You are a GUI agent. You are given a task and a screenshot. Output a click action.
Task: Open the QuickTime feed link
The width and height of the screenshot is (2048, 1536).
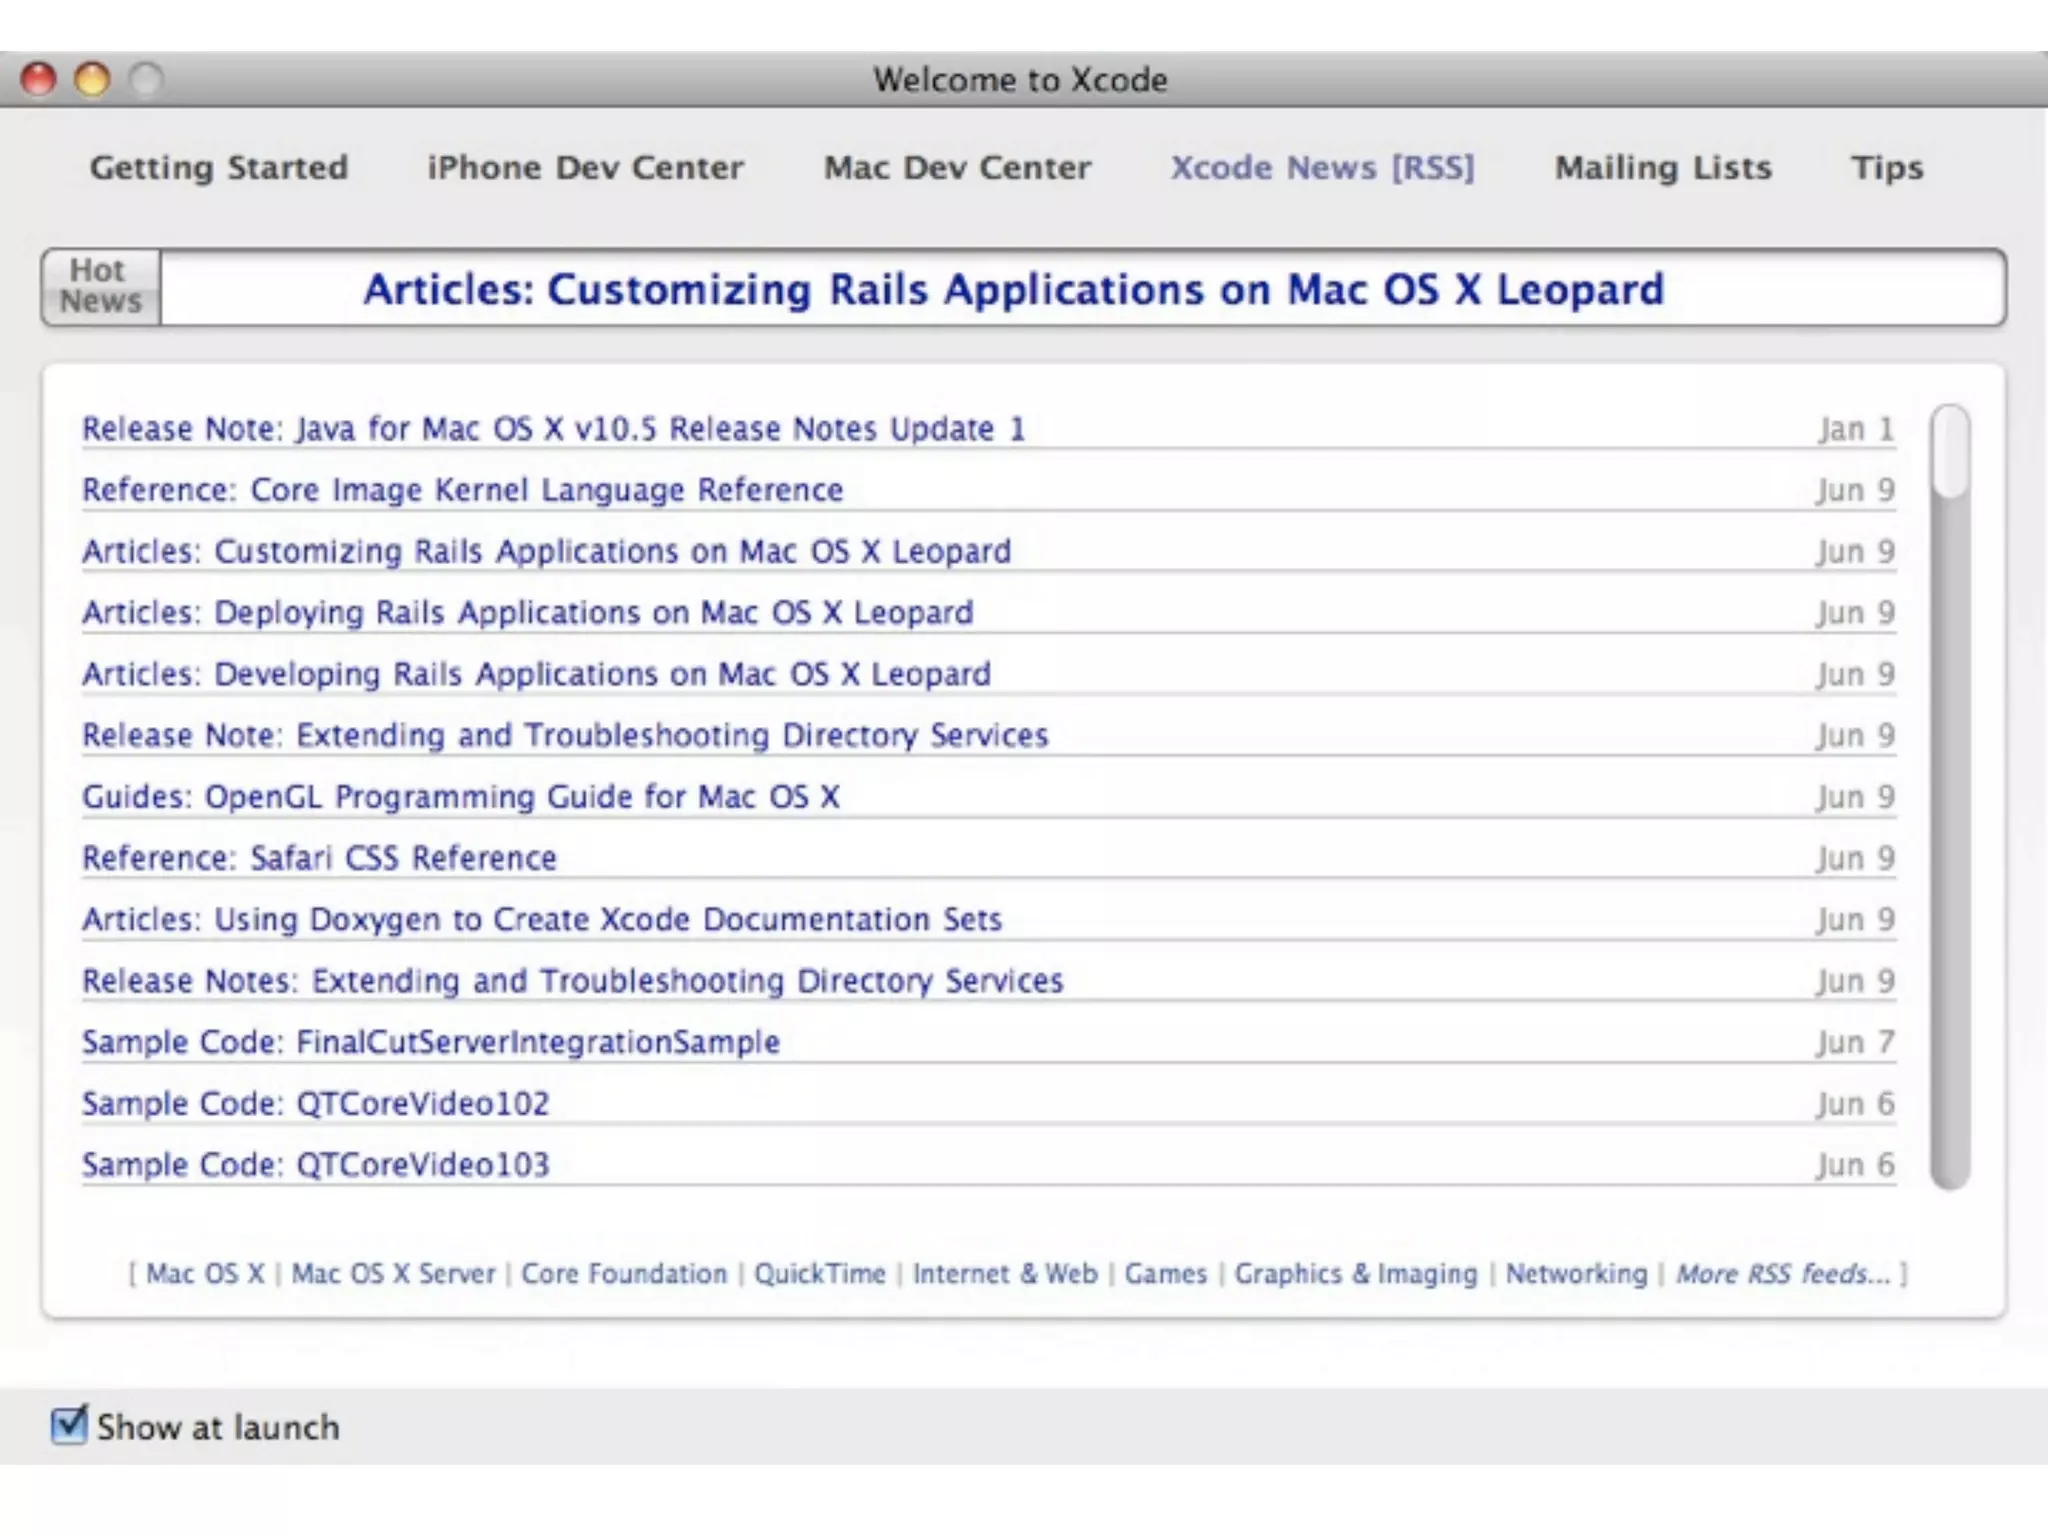pyautogui.click(x=819, y=1274)
